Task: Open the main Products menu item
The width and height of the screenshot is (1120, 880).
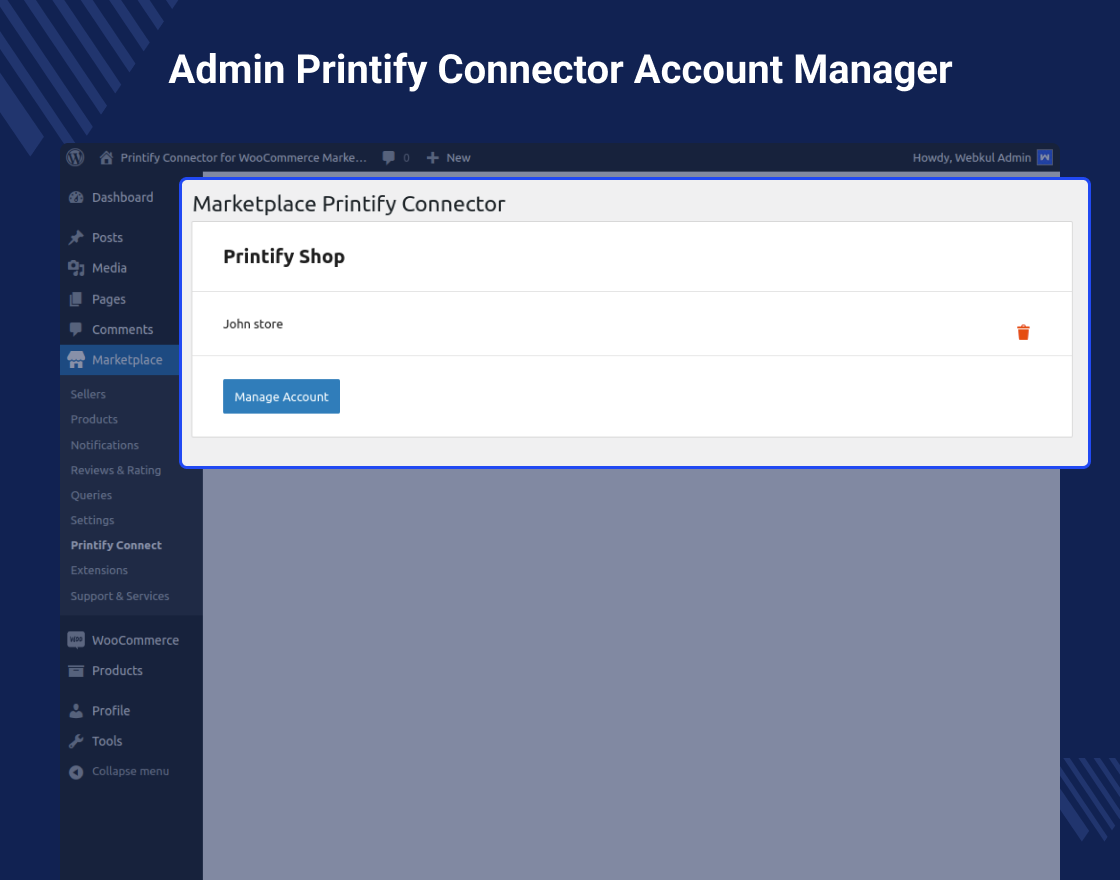Action: 117,671
